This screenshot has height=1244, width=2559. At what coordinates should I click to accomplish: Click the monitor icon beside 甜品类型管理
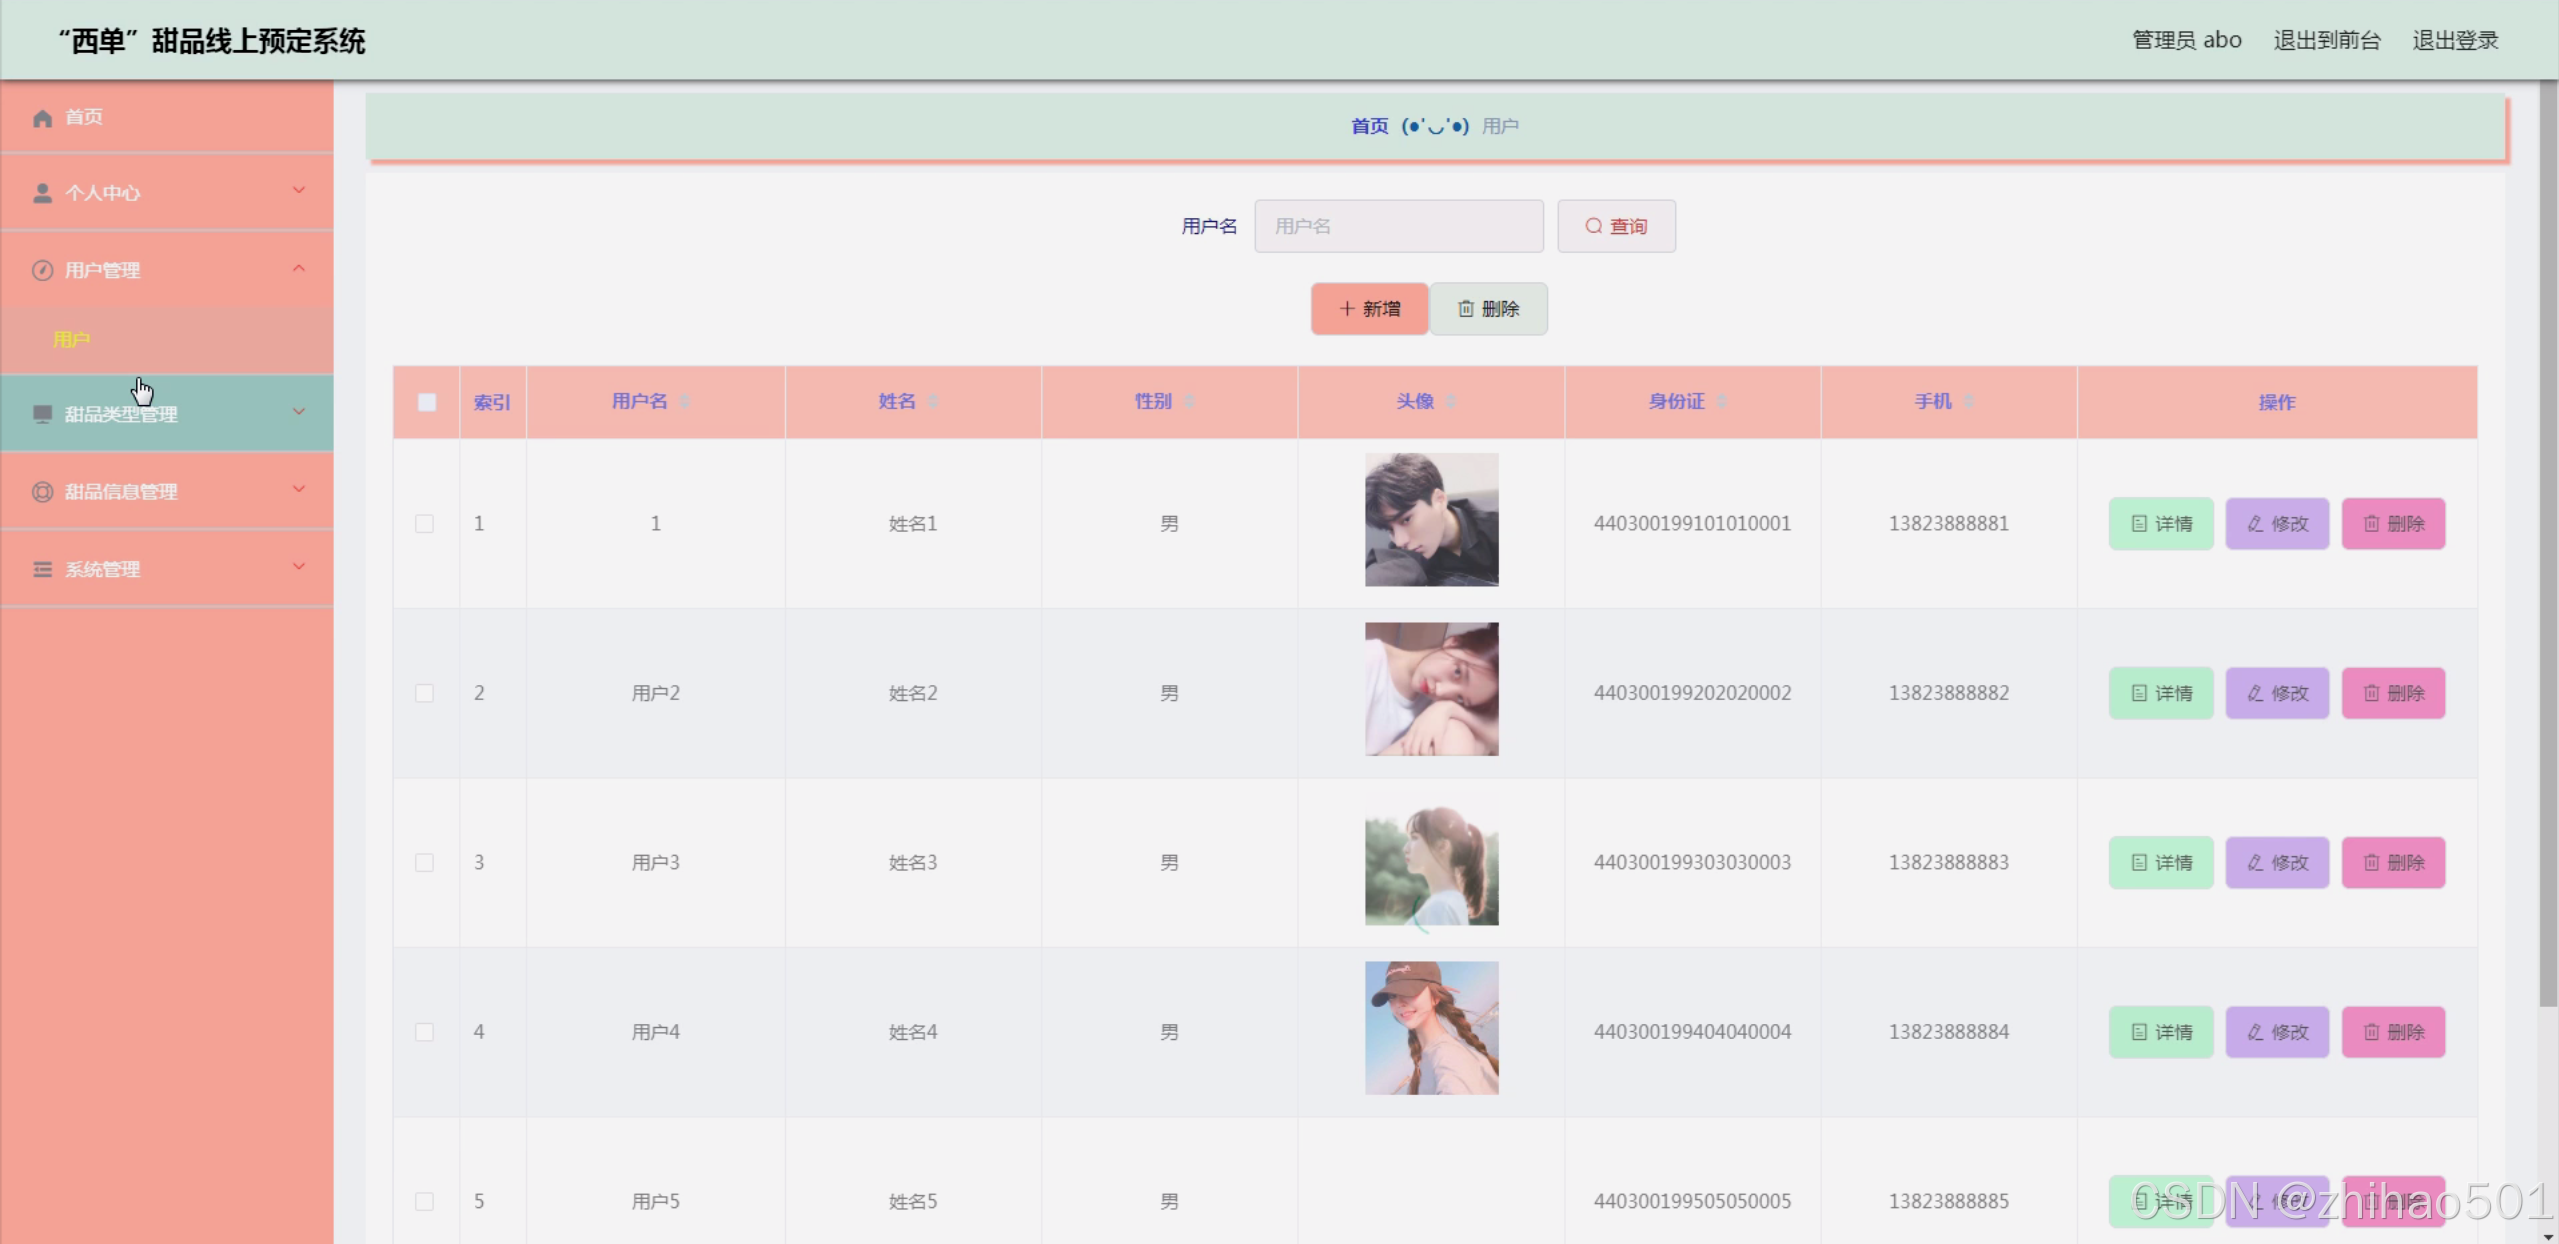[42, 414]
